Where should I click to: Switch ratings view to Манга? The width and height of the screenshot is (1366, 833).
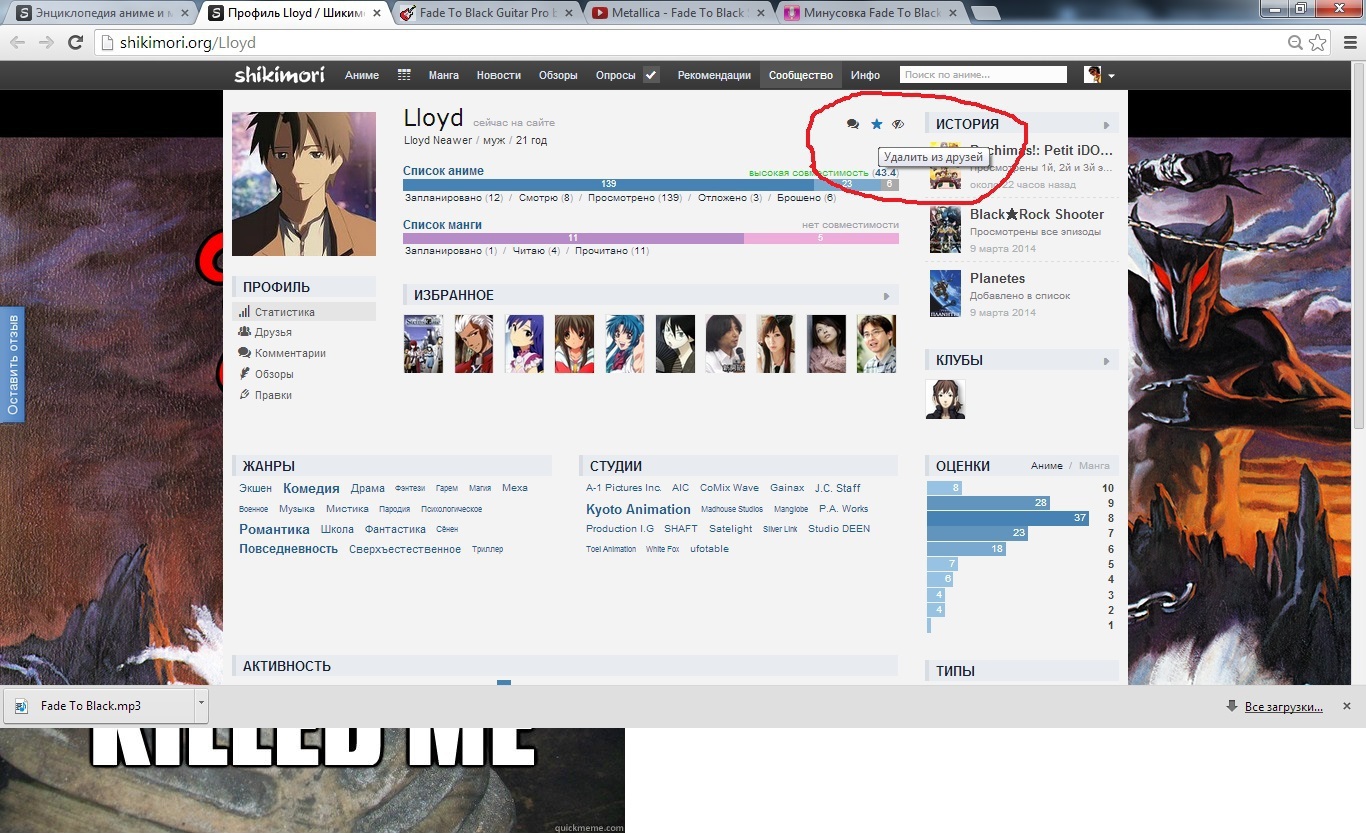coord(1094,466)
